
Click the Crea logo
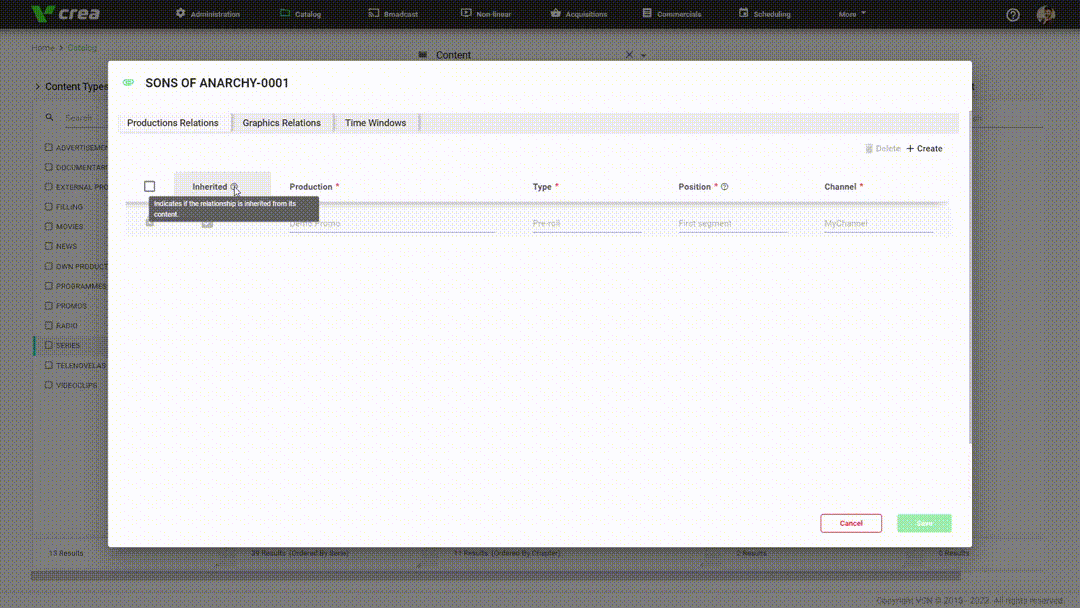click(66, 14)
